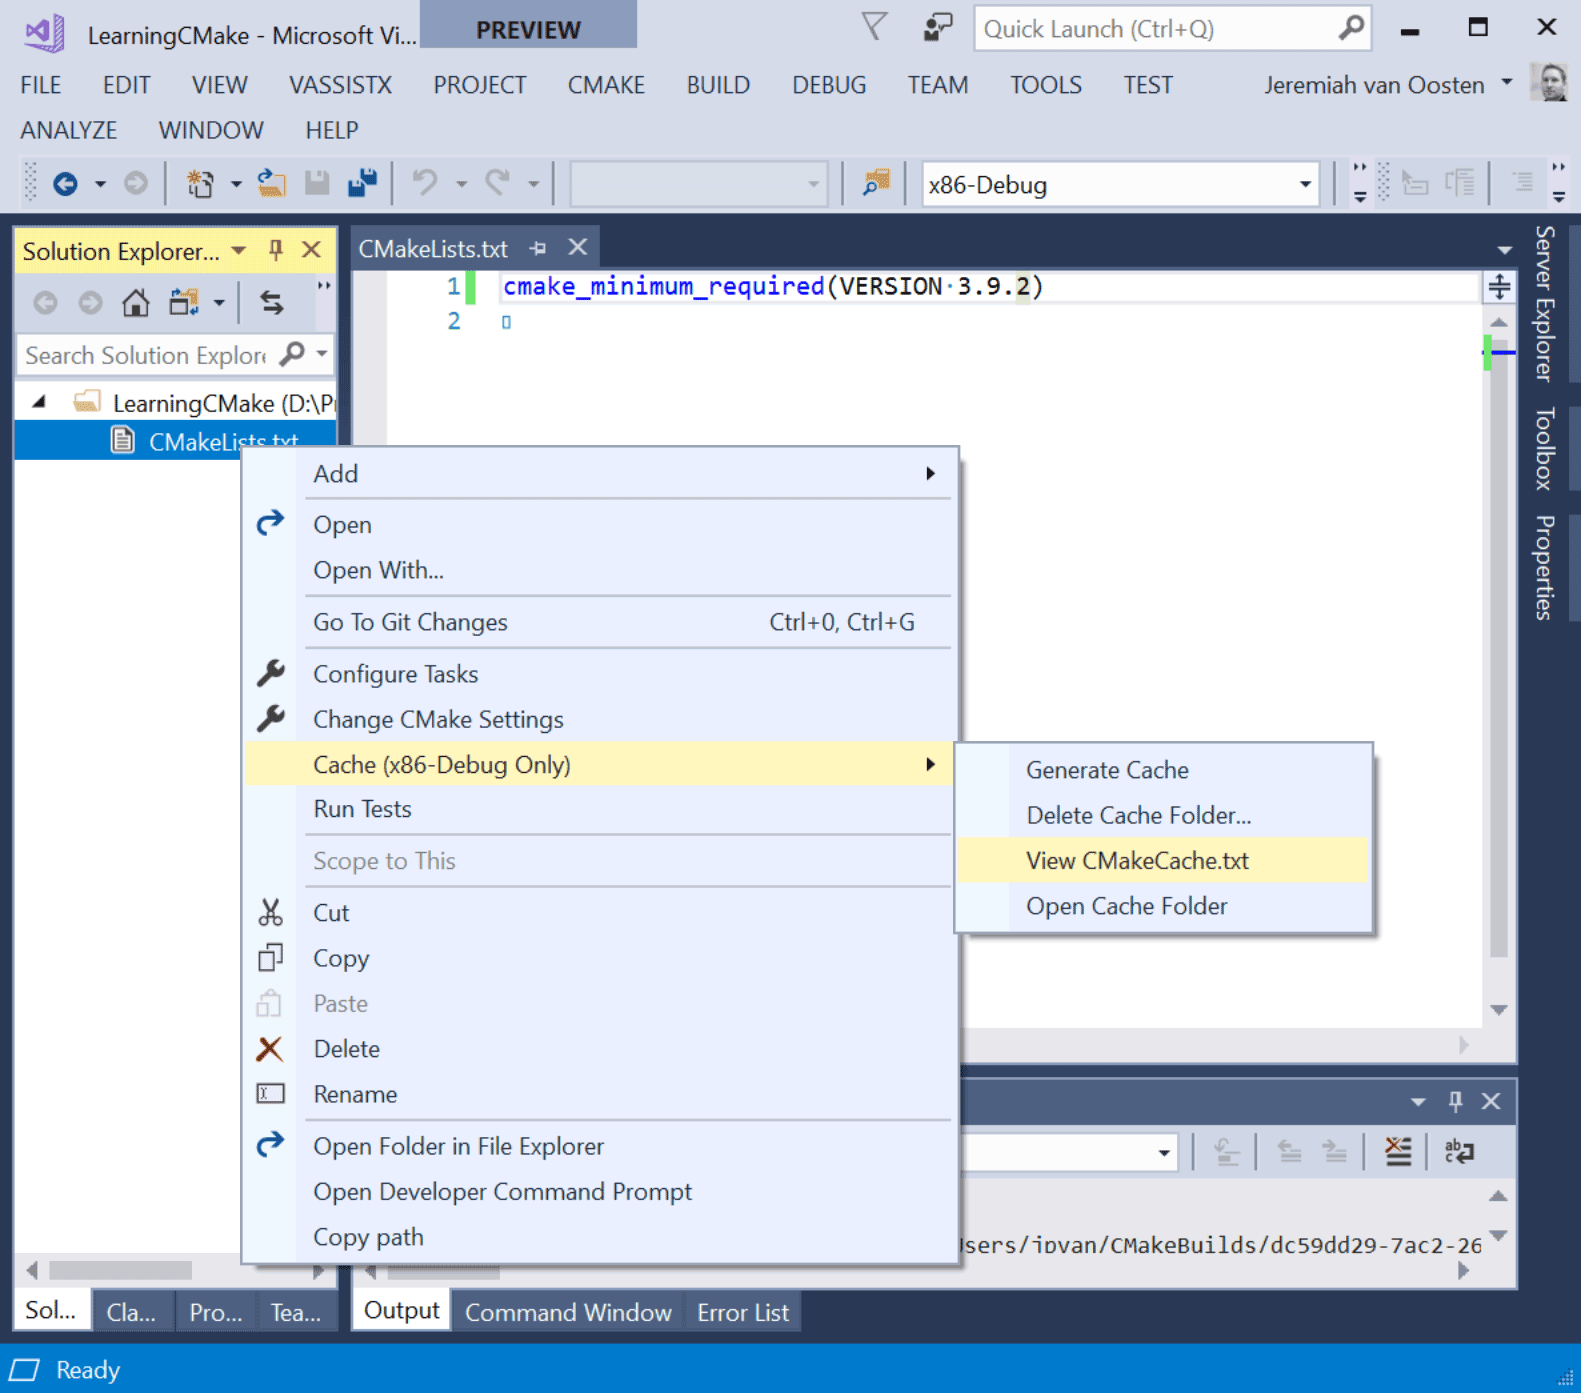Toggle auto-hide pin on Output panel
The height and width of the screenshot is (1393, 1581).
coord(1455,1101)
